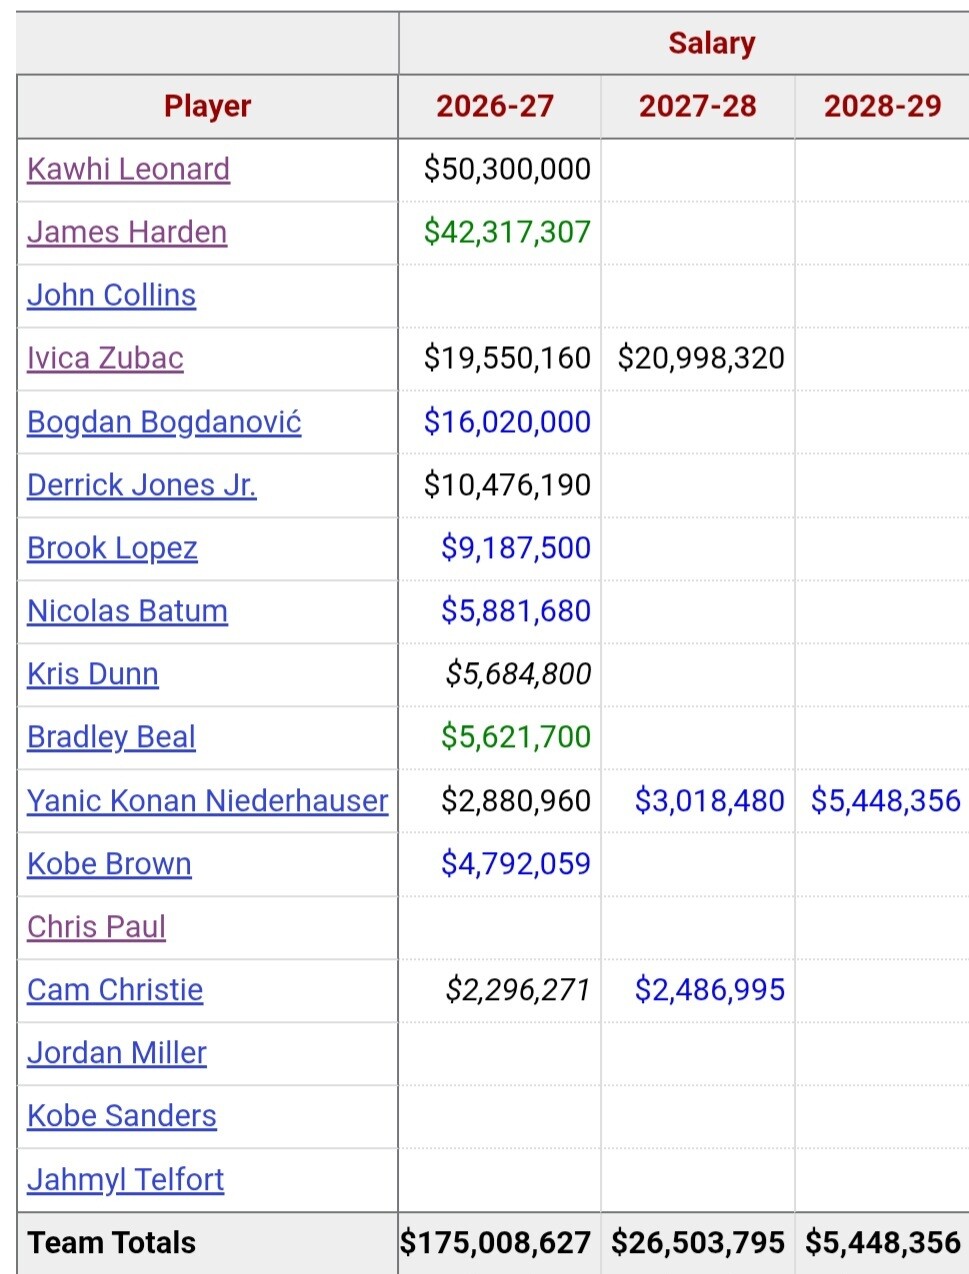The width and height of the screenshot is (969, 1274).
Task: Select Bogdan Bogdanović link
Action: tap(164, 422)
